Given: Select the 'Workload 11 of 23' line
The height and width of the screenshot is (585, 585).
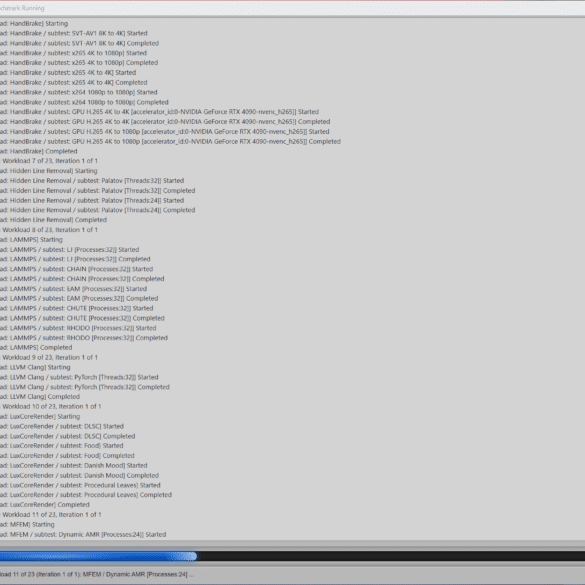Looking at the screenshot, I should [51, 514].
